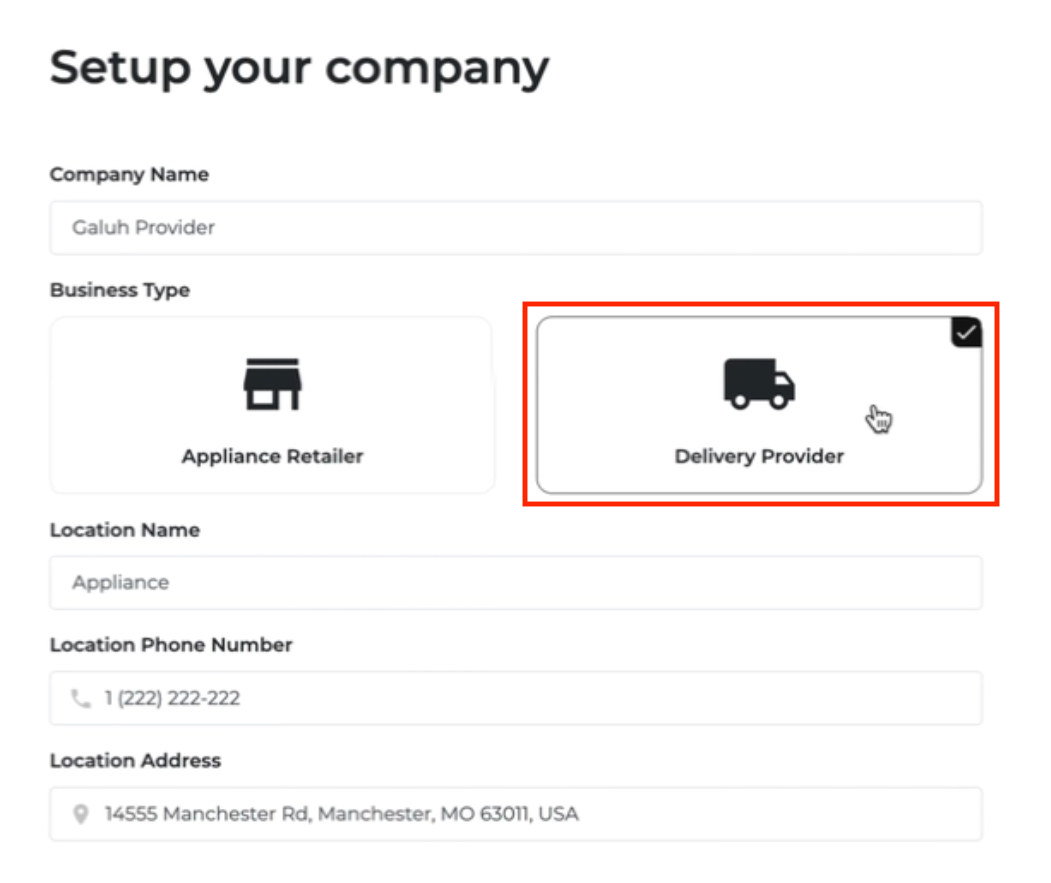Select the Appliance Retailer business type label
The height and width of the screenshot is (883, 1051).
[272, 457]
